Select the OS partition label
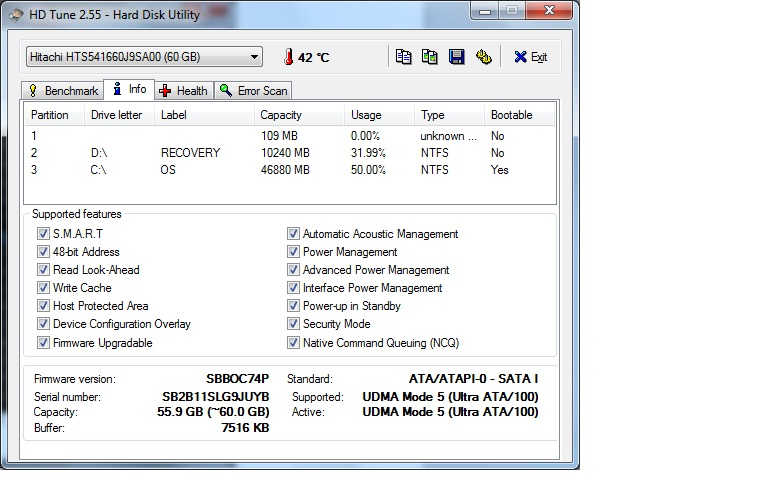Screen dimensions: 768x480 pos(168,170)
